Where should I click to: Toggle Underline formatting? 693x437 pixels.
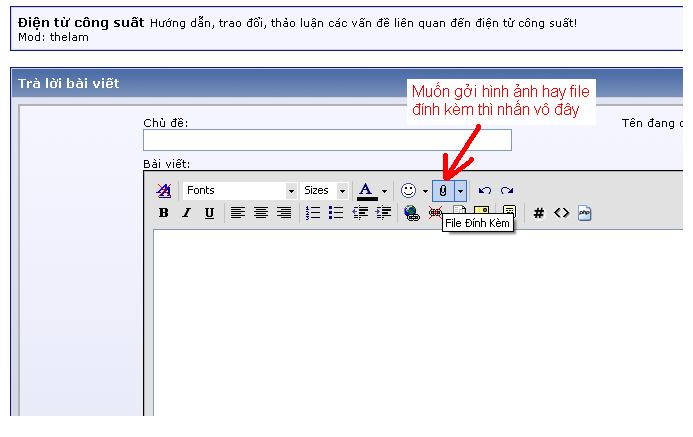pyautogui.click(x=209, y=213)
